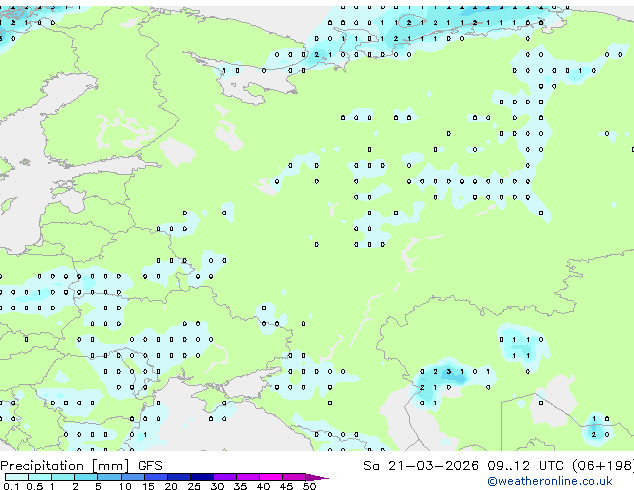634x490 pixels.
Task: Click the legend label '50'
Action: 309,486
